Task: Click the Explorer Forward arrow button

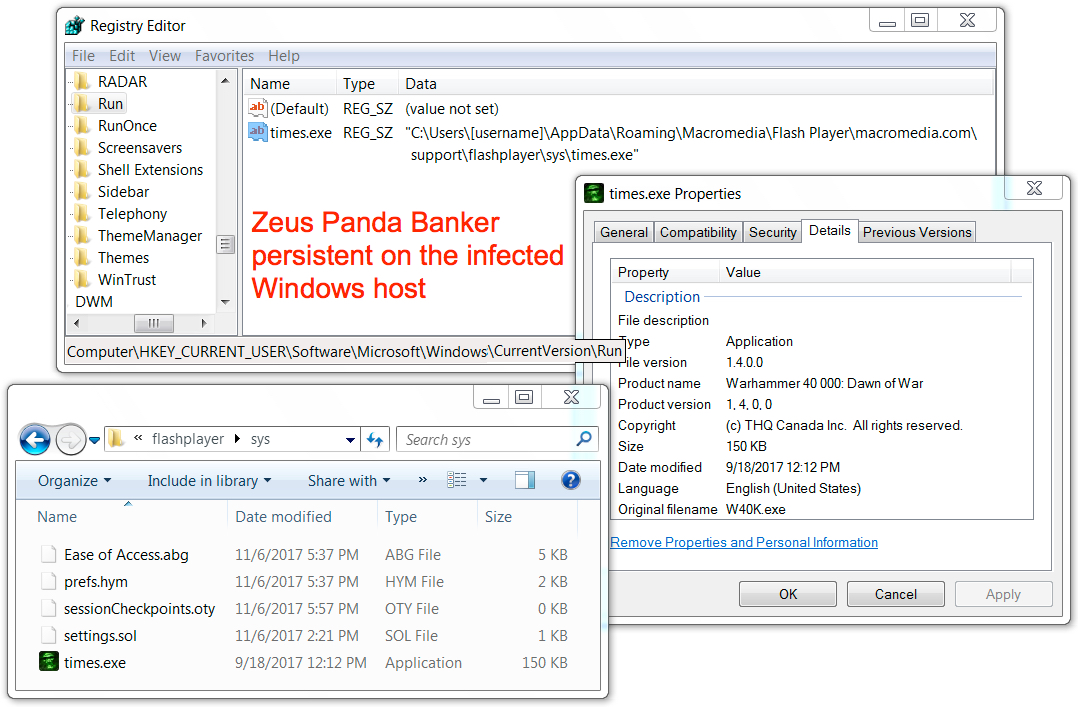Action: pyautogui.click(x=70, y=439)
